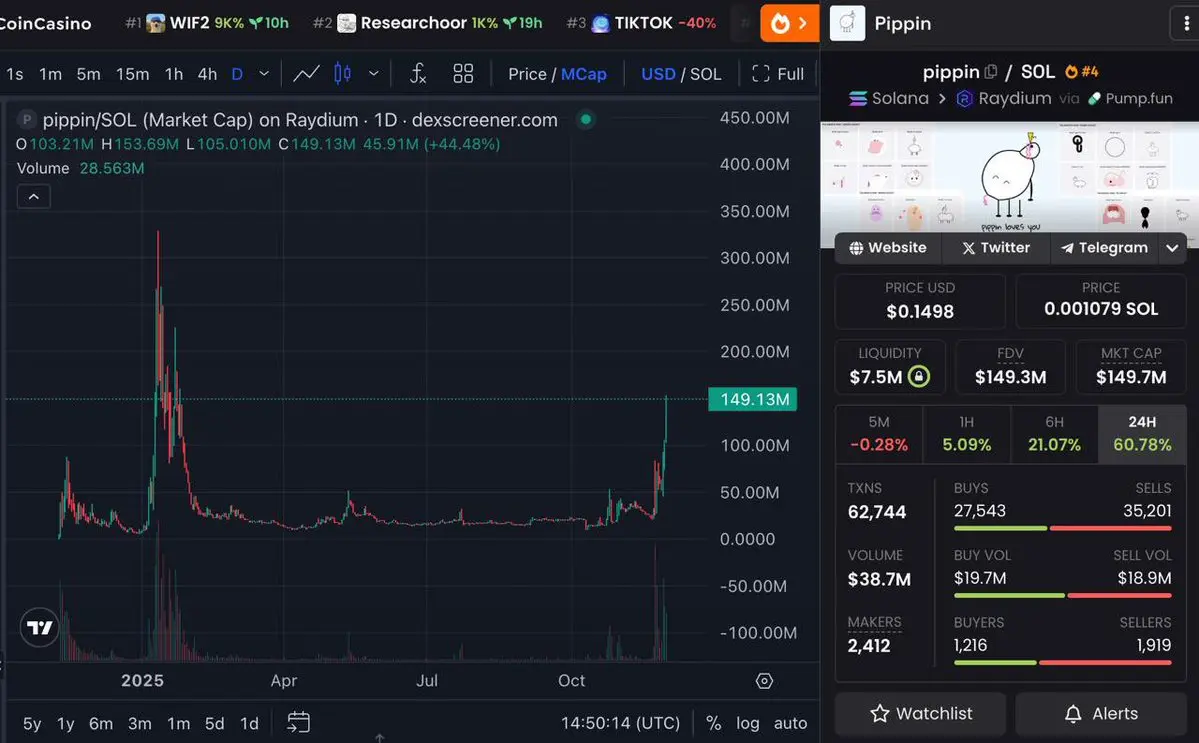Viewport: 1199px width, 743px height.
Task: Select the 5M change tab
Action: click(879, 434)
